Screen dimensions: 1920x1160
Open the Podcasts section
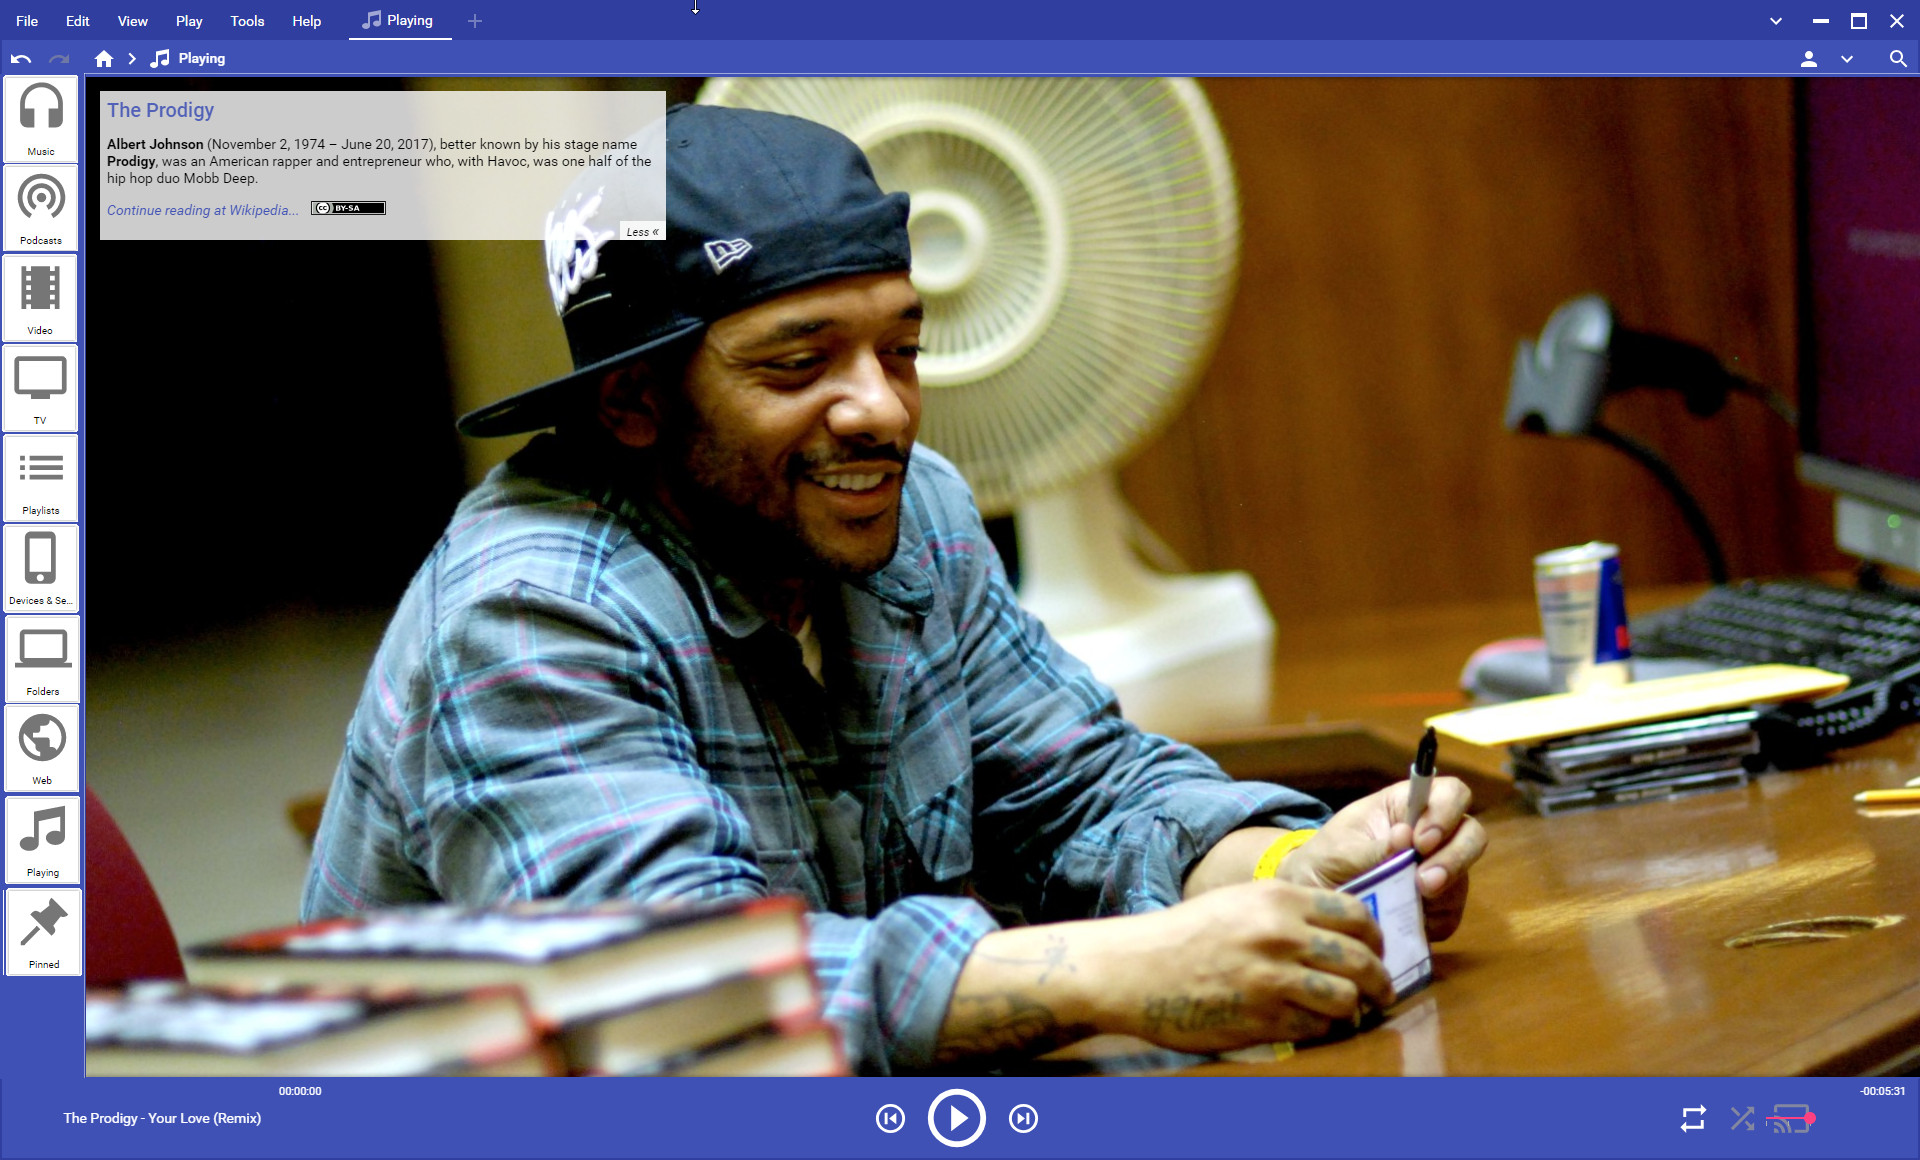pyautogui.click(x=41, y=208)
